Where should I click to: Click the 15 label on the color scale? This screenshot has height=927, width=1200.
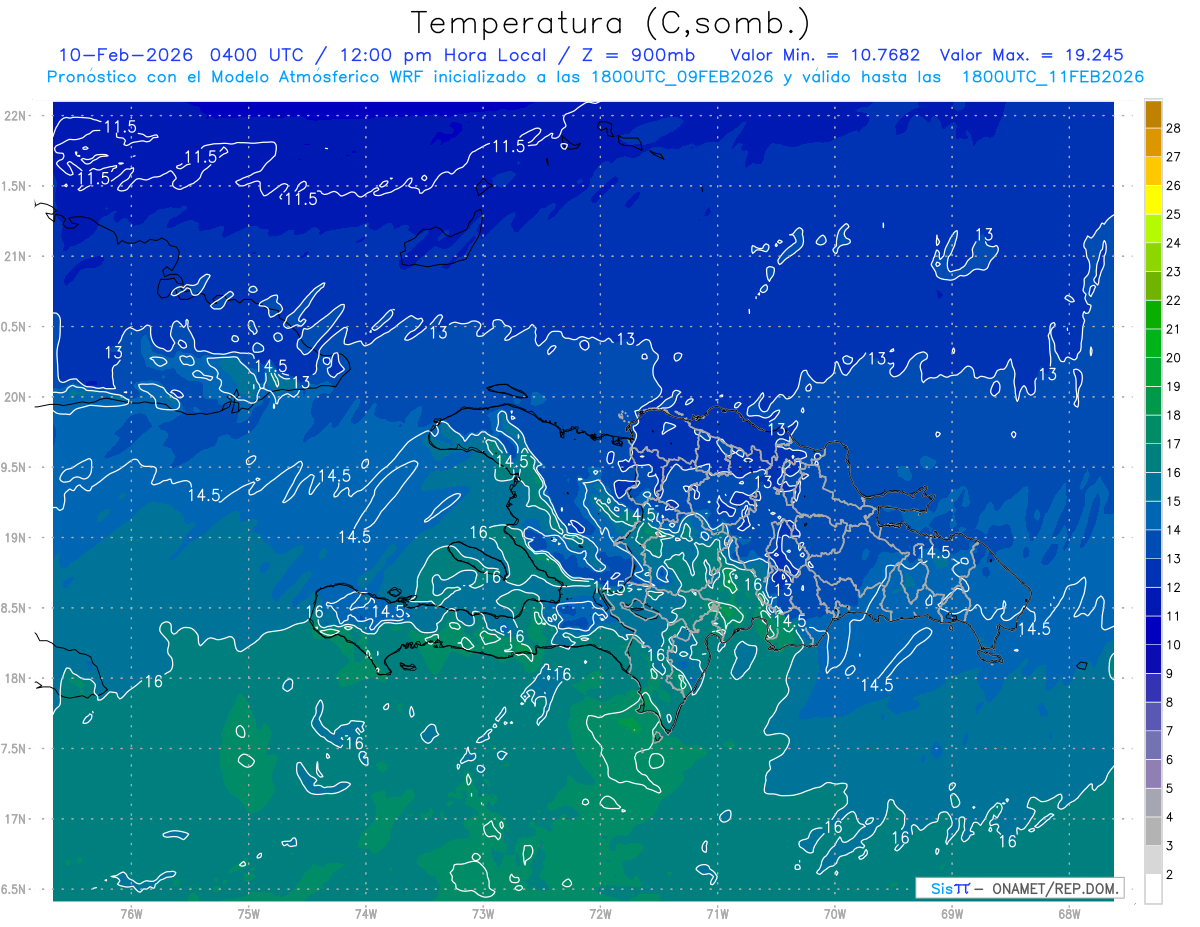point(1173,501)
